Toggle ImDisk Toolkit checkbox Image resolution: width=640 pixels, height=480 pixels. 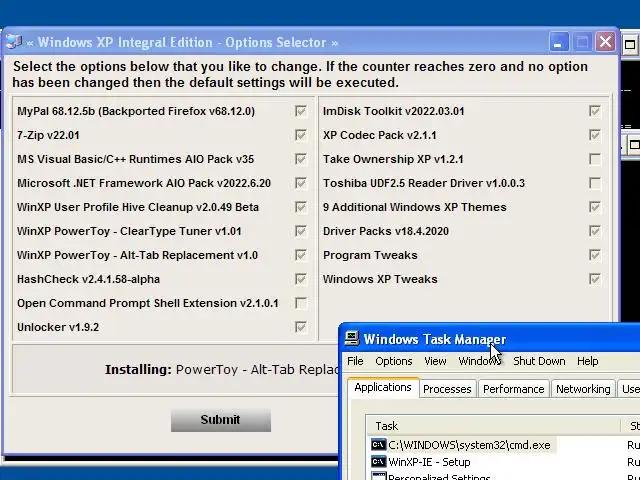point(595,111)
